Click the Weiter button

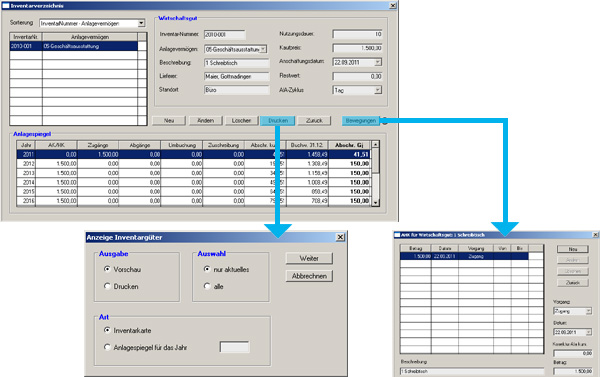[x=309, y=258]
